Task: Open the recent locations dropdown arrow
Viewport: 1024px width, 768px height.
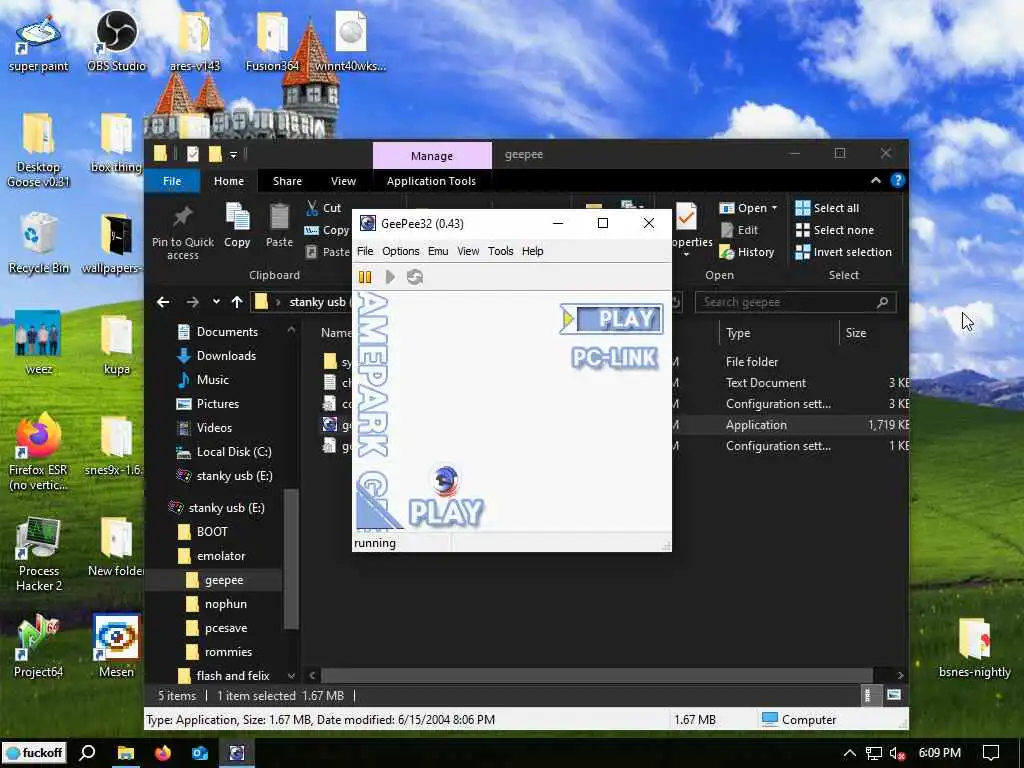Action: coord(216,302)
